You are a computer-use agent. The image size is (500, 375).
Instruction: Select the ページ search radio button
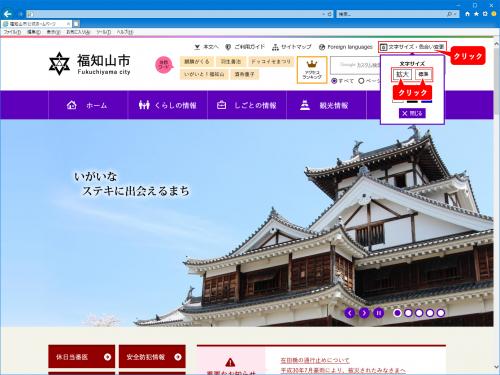pyautogui.click(x=361, y=81)
